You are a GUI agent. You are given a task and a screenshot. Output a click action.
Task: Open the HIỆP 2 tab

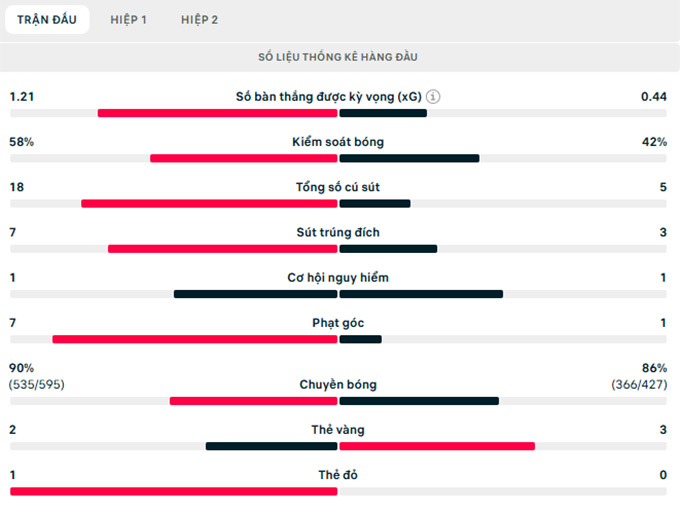(200, 20)
